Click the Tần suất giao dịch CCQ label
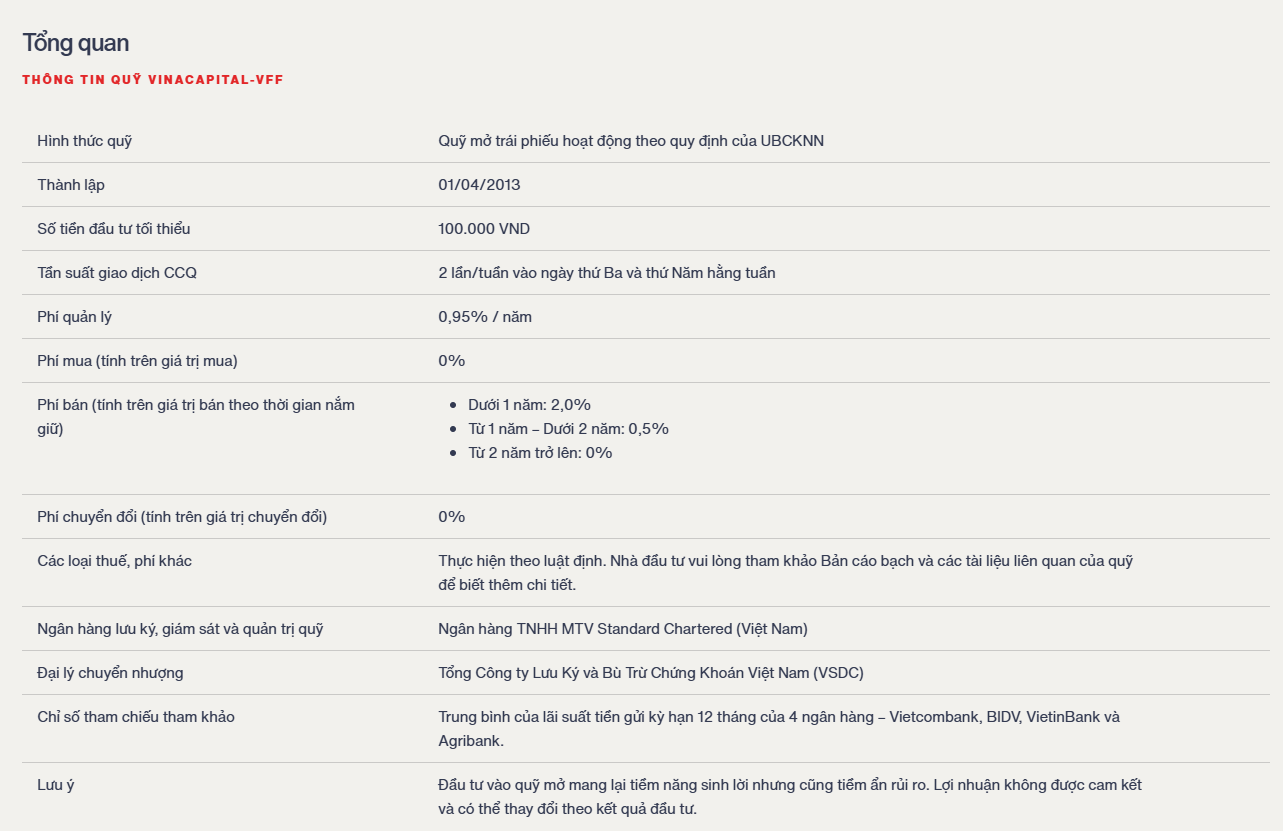This screenshot has width=1283, height=831. click(117, 273)
